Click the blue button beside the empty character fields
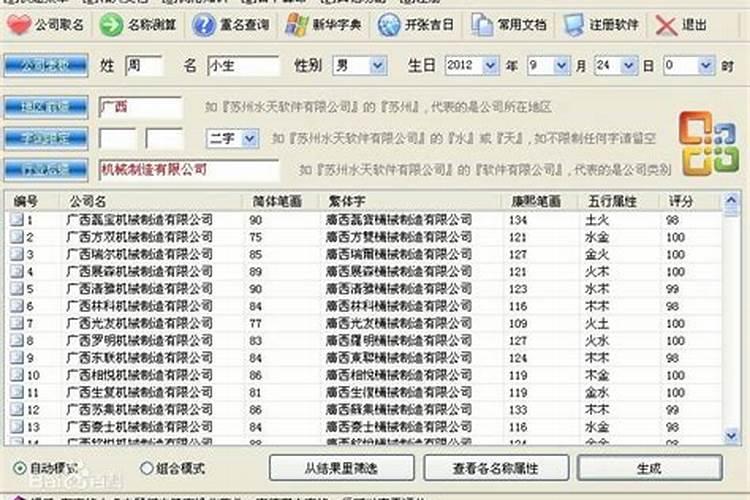 [x=46, y=139]
